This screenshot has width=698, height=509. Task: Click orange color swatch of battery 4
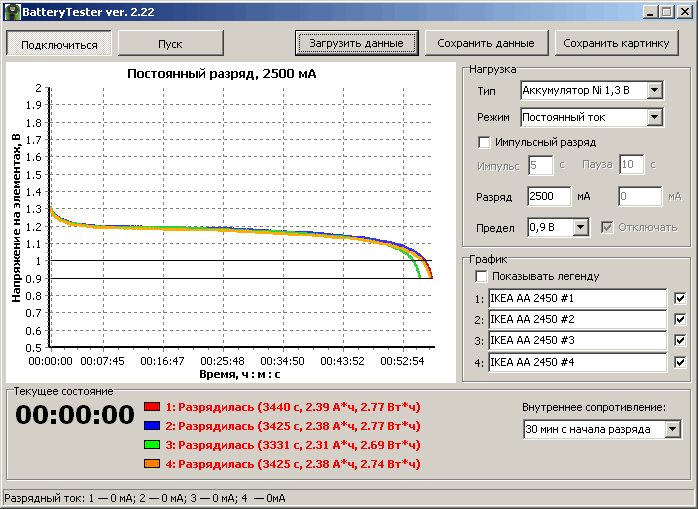[152, 464]
